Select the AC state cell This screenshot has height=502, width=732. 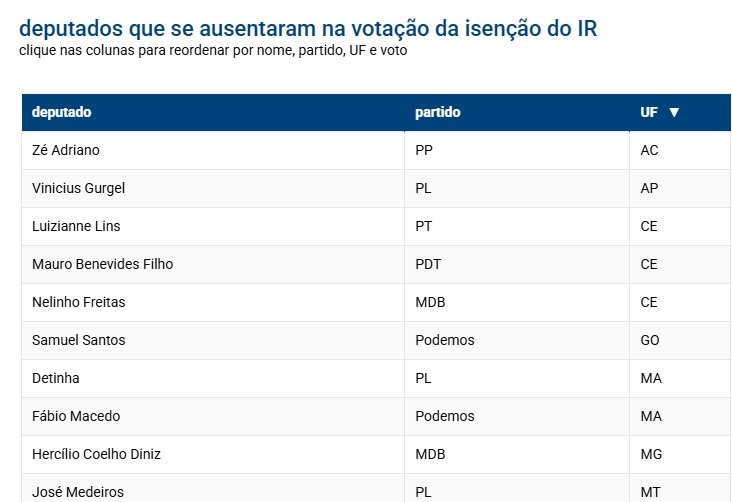pos(649,150)
